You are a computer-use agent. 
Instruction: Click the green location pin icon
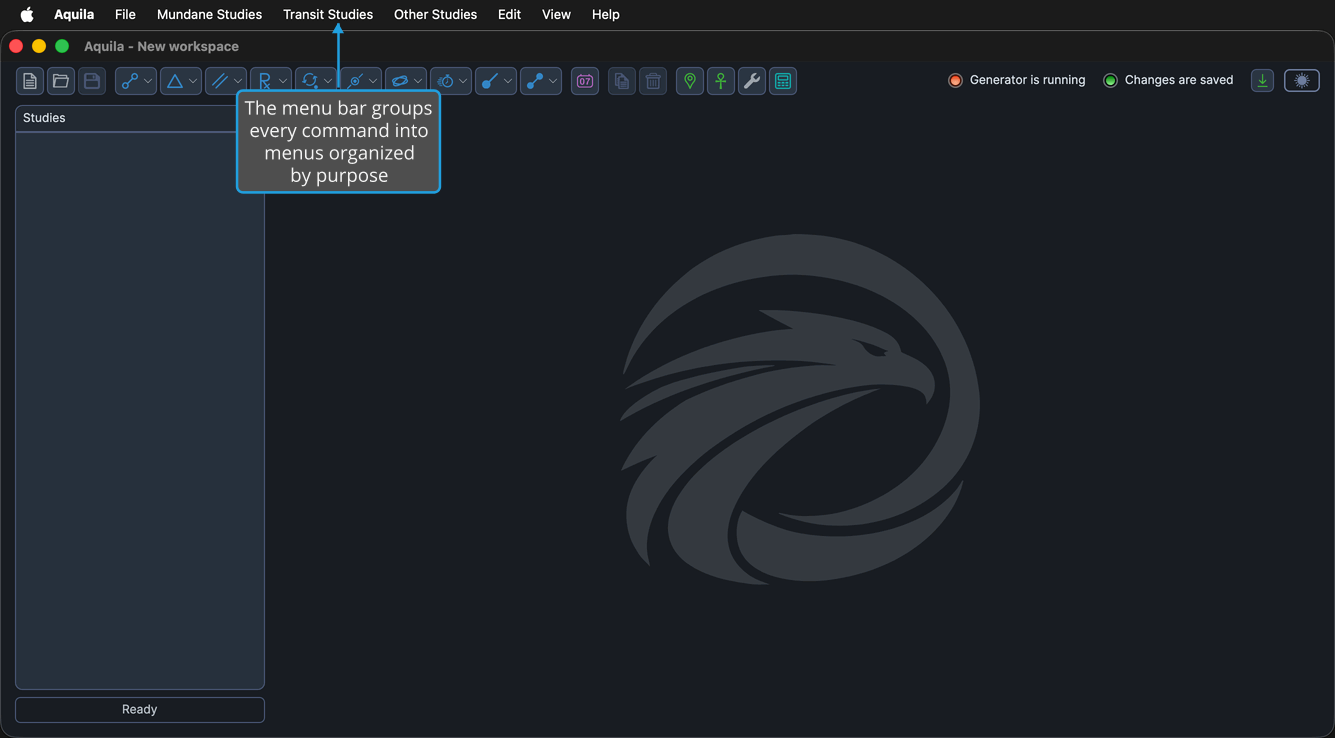(690, 81)
